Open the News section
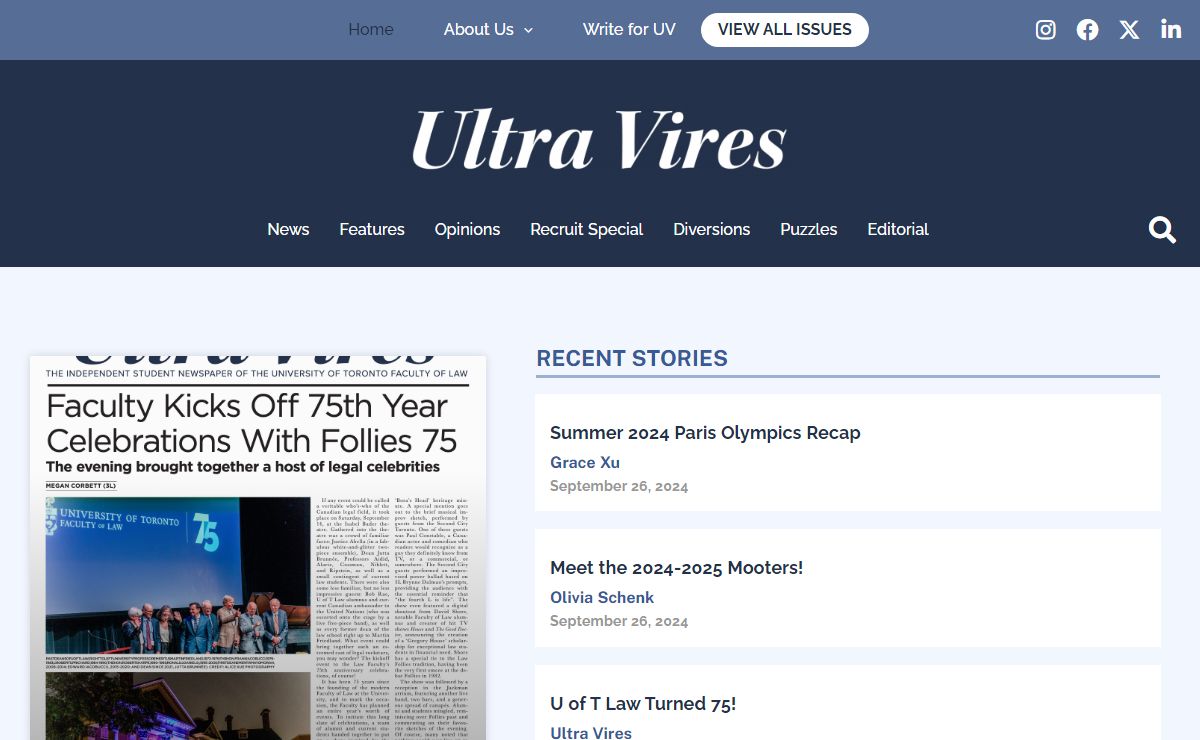Viewport: 1200px width, 740px height. 288,229
